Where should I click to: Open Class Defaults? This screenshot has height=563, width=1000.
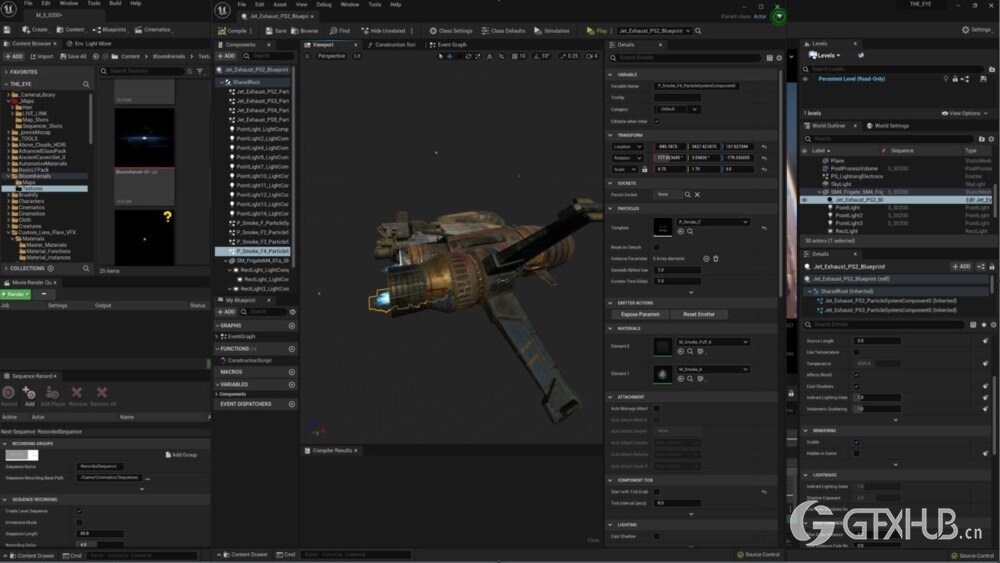[x=503, y=31]
